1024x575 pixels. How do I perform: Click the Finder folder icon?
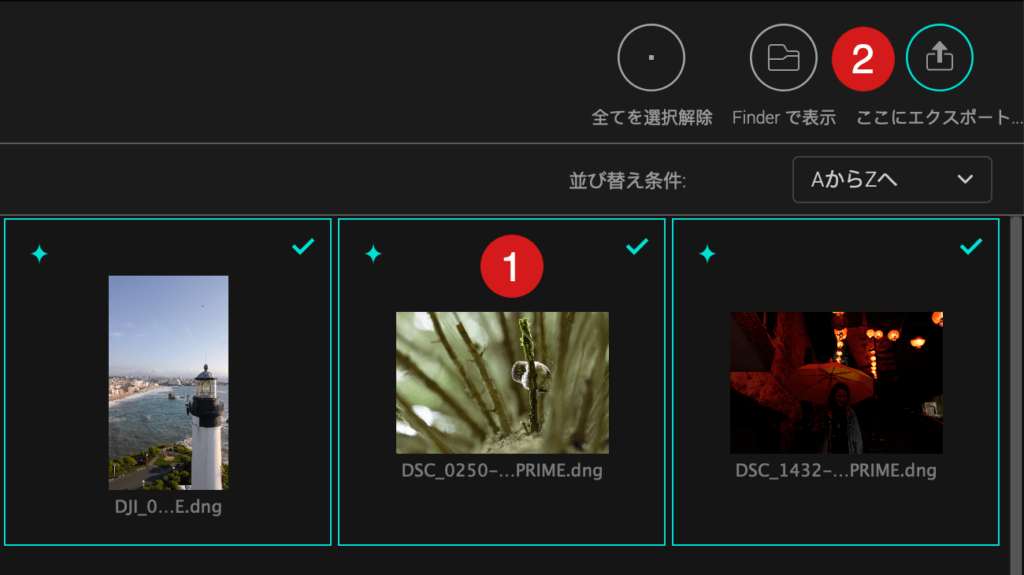(x=783, y=58)
